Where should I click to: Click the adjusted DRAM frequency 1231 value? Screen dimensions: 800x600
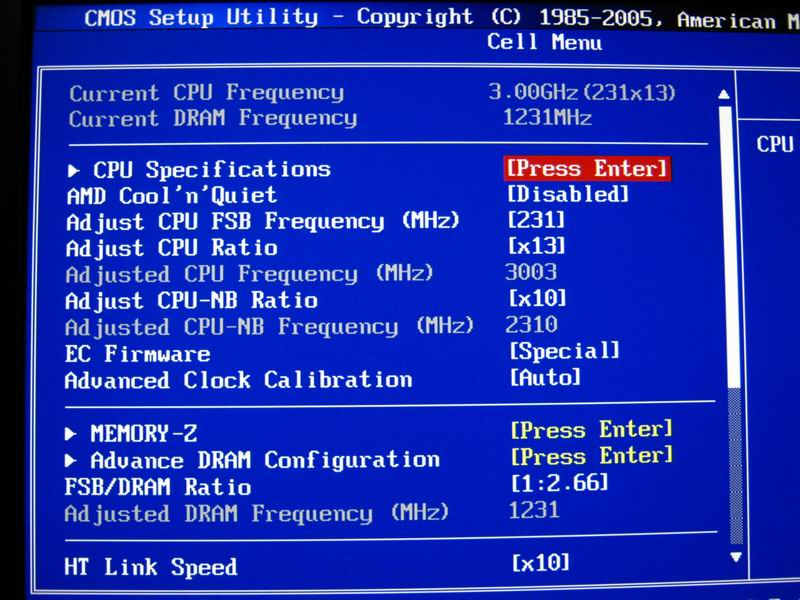(534, 510)
